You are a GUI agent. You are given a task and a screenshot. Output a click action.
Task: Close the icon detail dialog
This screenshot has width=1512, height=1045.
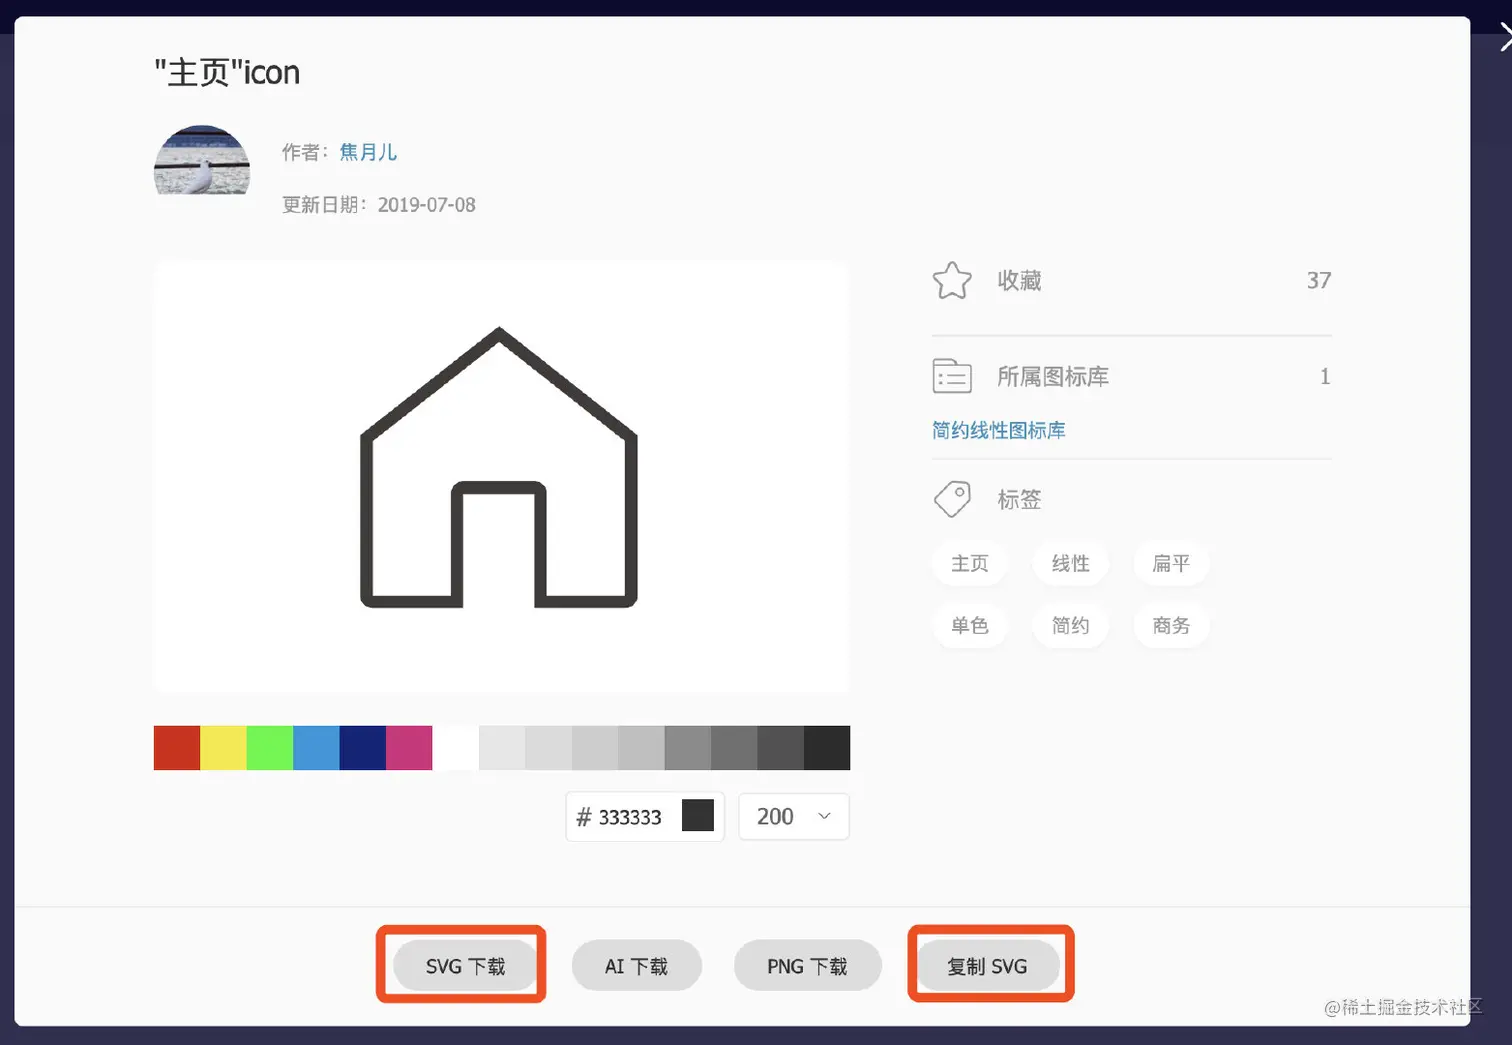(1504, 40)
